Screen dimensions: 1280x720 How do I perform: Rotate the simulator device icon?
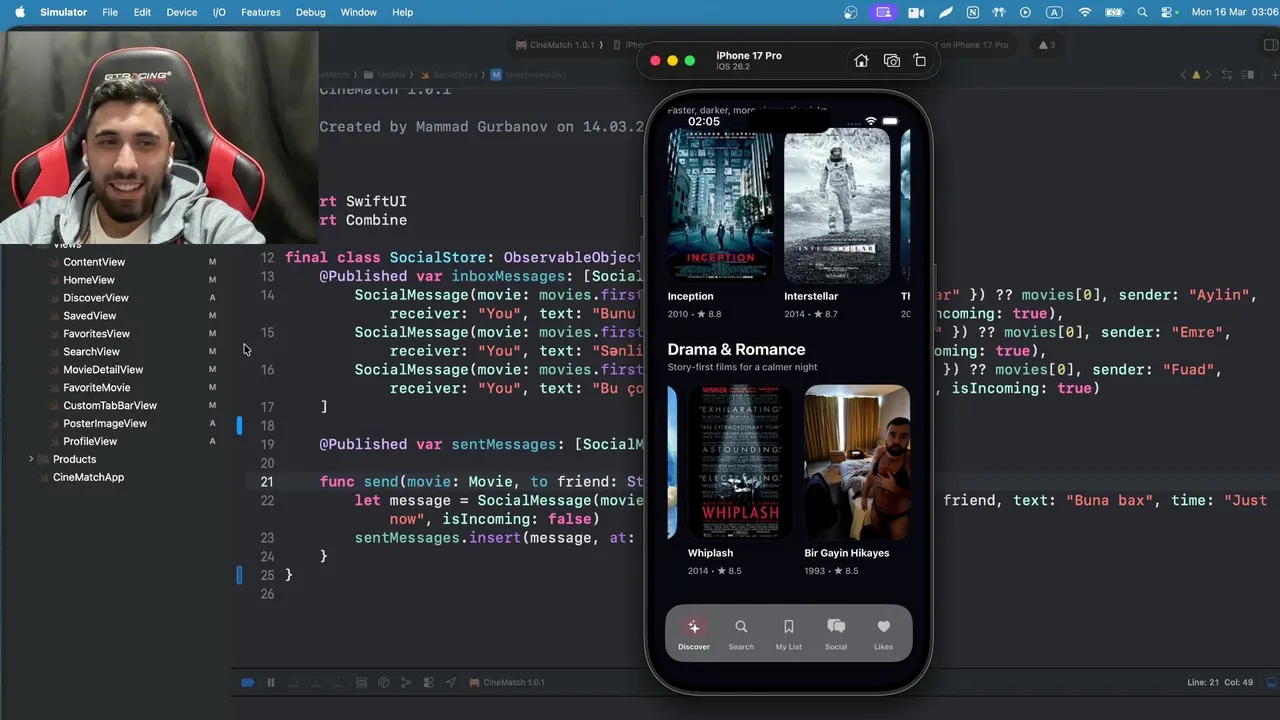[x=920, y=61]
